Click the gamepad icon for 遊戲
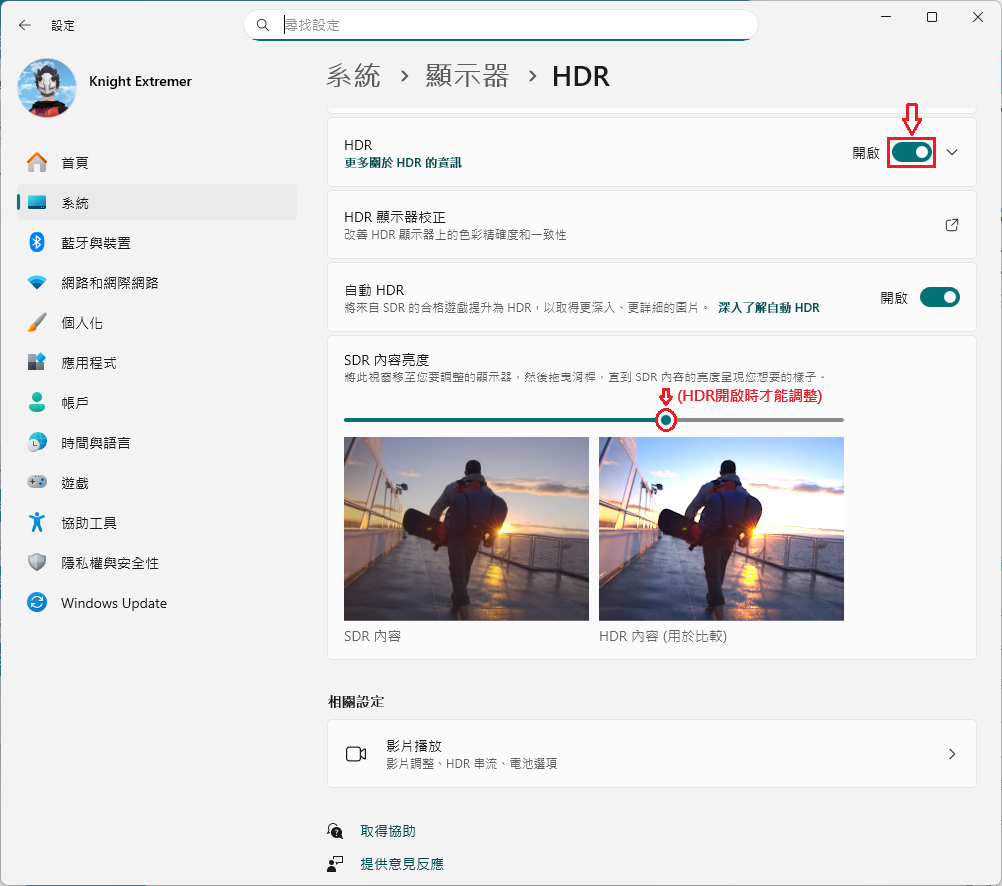1002x886 pixels. [x=37, y=482]
